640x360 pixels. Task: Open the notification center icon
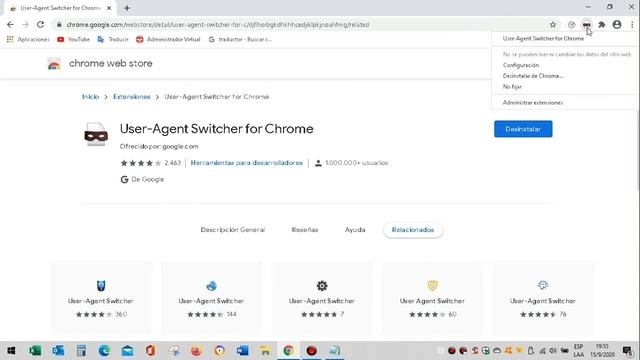coord(627,351)
